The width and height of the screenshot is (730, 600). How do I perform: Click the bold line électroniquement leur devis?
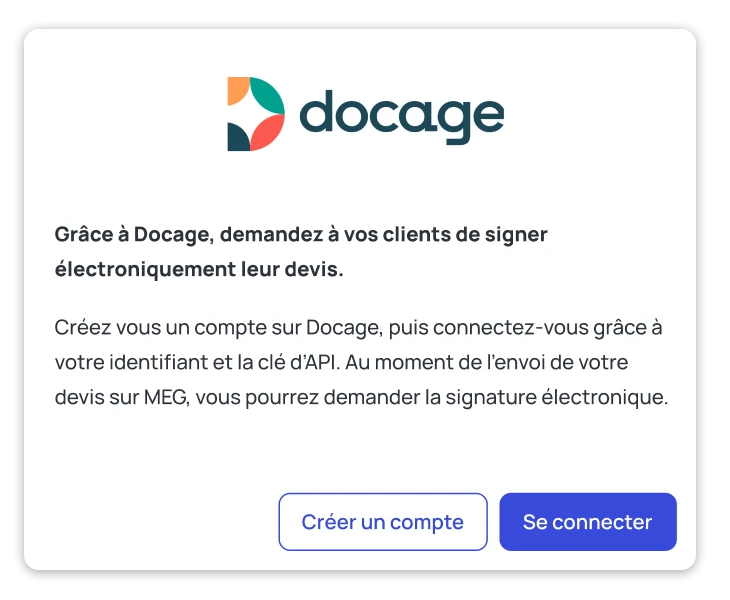click(199, 269)
